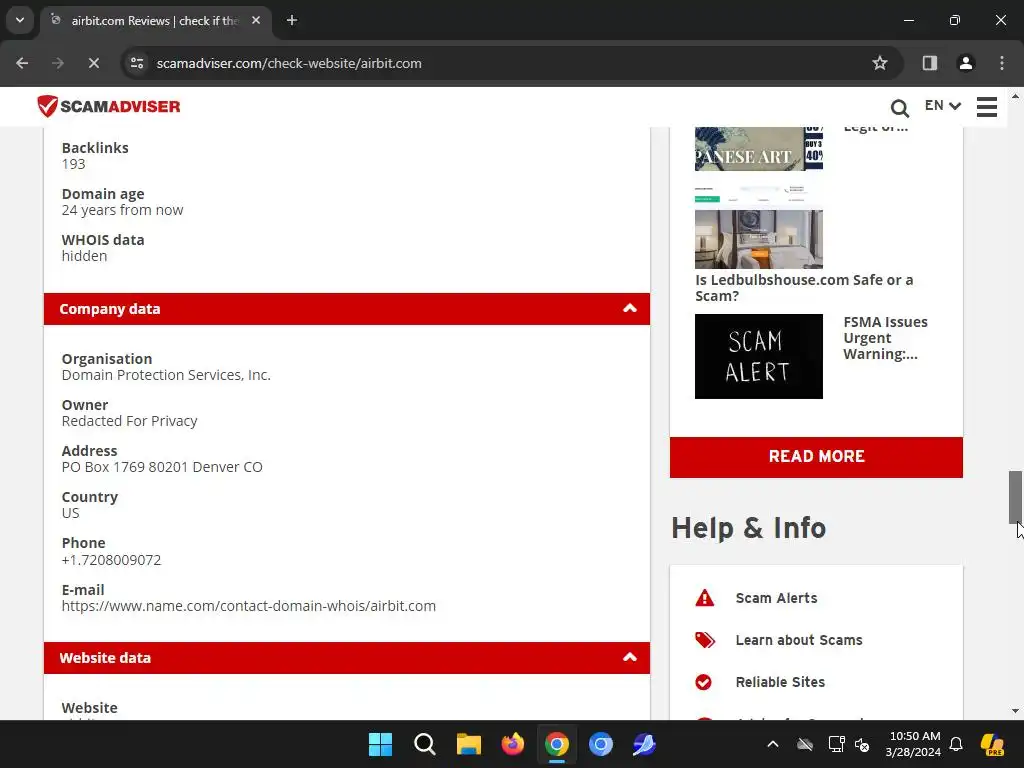Click the name.com contact-domain-whois E-mail URL
The width and height of the screenshot is (1024, 768).
tap(248, 605)
